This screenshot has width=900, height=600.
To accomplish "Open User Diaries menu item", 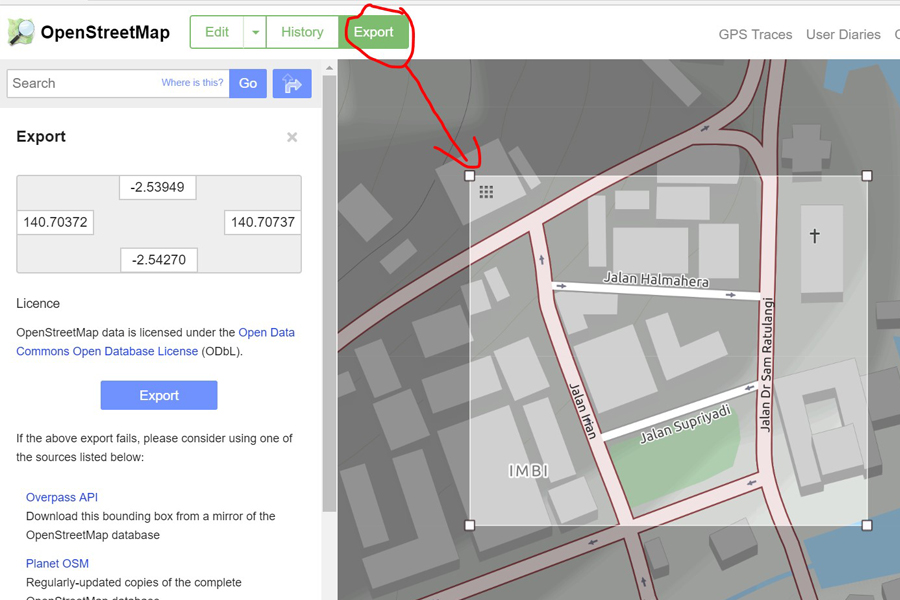I will click(843, 34).
